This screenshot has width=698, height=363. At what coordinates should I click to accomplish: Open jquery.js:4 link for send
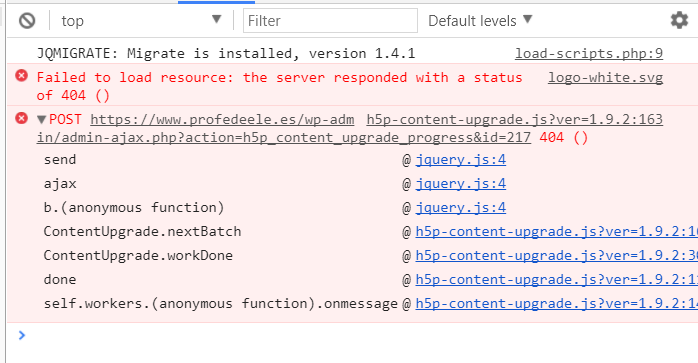(461, 159)
